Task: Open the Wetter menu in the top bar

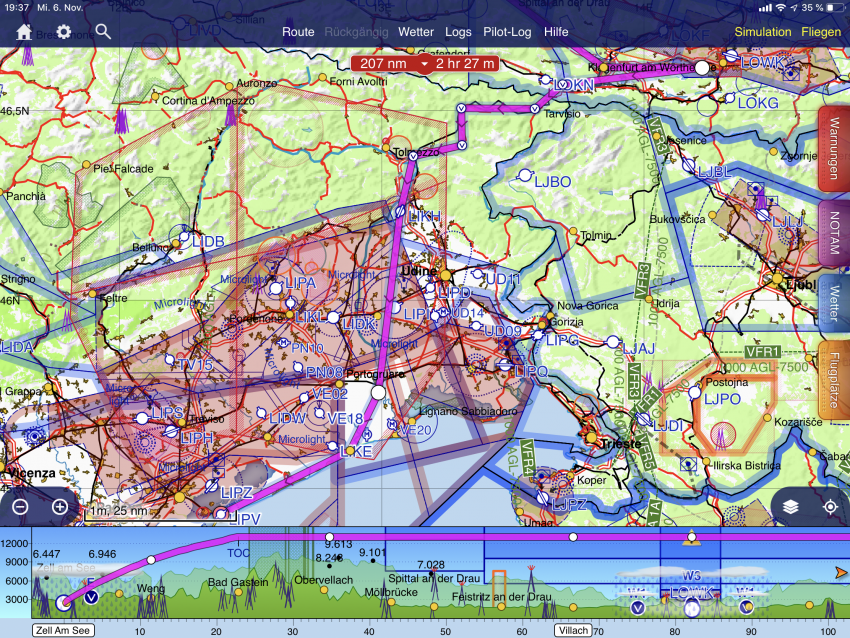Action: pyautogui.click(x=416, y=32)
